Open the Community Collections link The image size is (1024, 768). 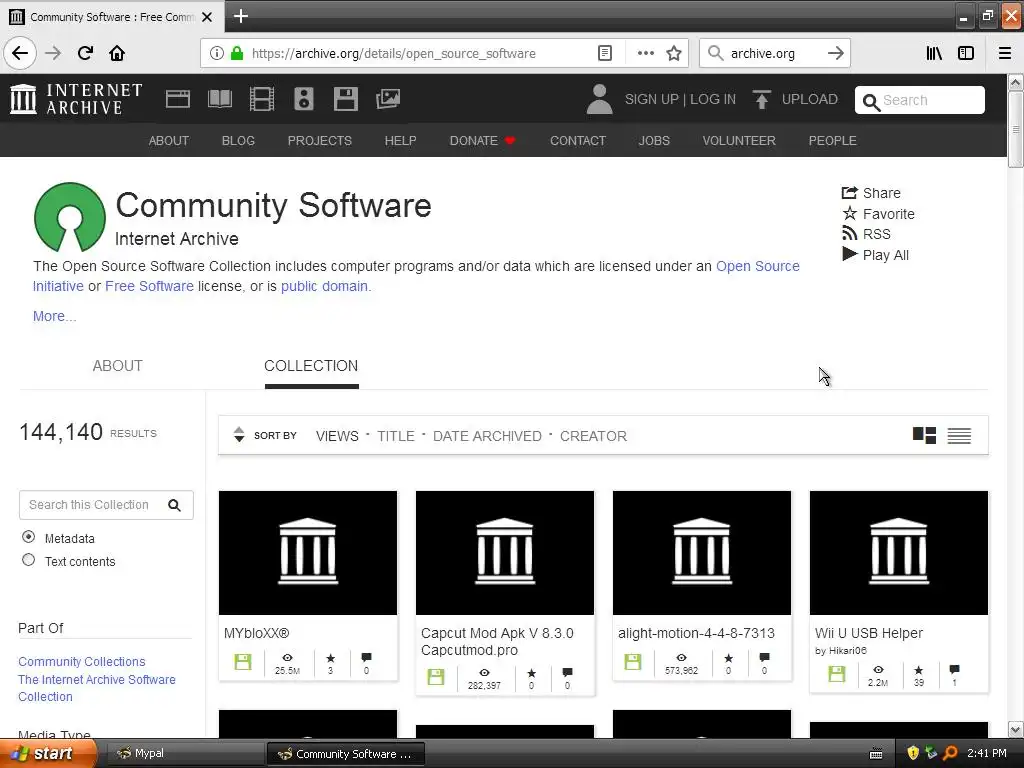[82, 662]
